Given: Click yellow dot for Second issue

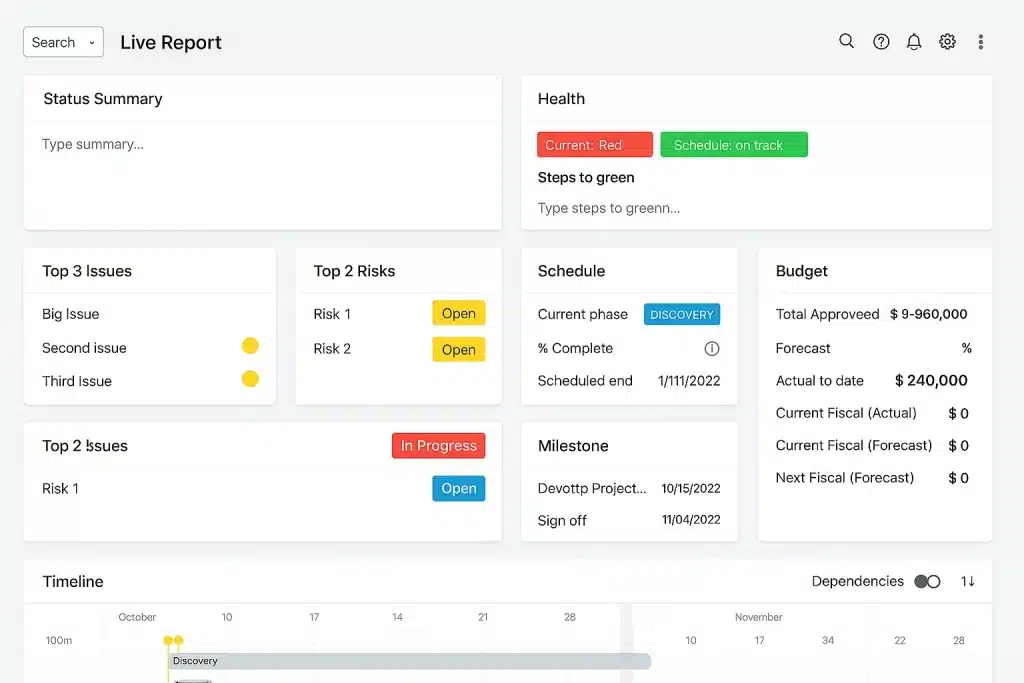Looking at the screenshot, I should click(x=250, y=345).
